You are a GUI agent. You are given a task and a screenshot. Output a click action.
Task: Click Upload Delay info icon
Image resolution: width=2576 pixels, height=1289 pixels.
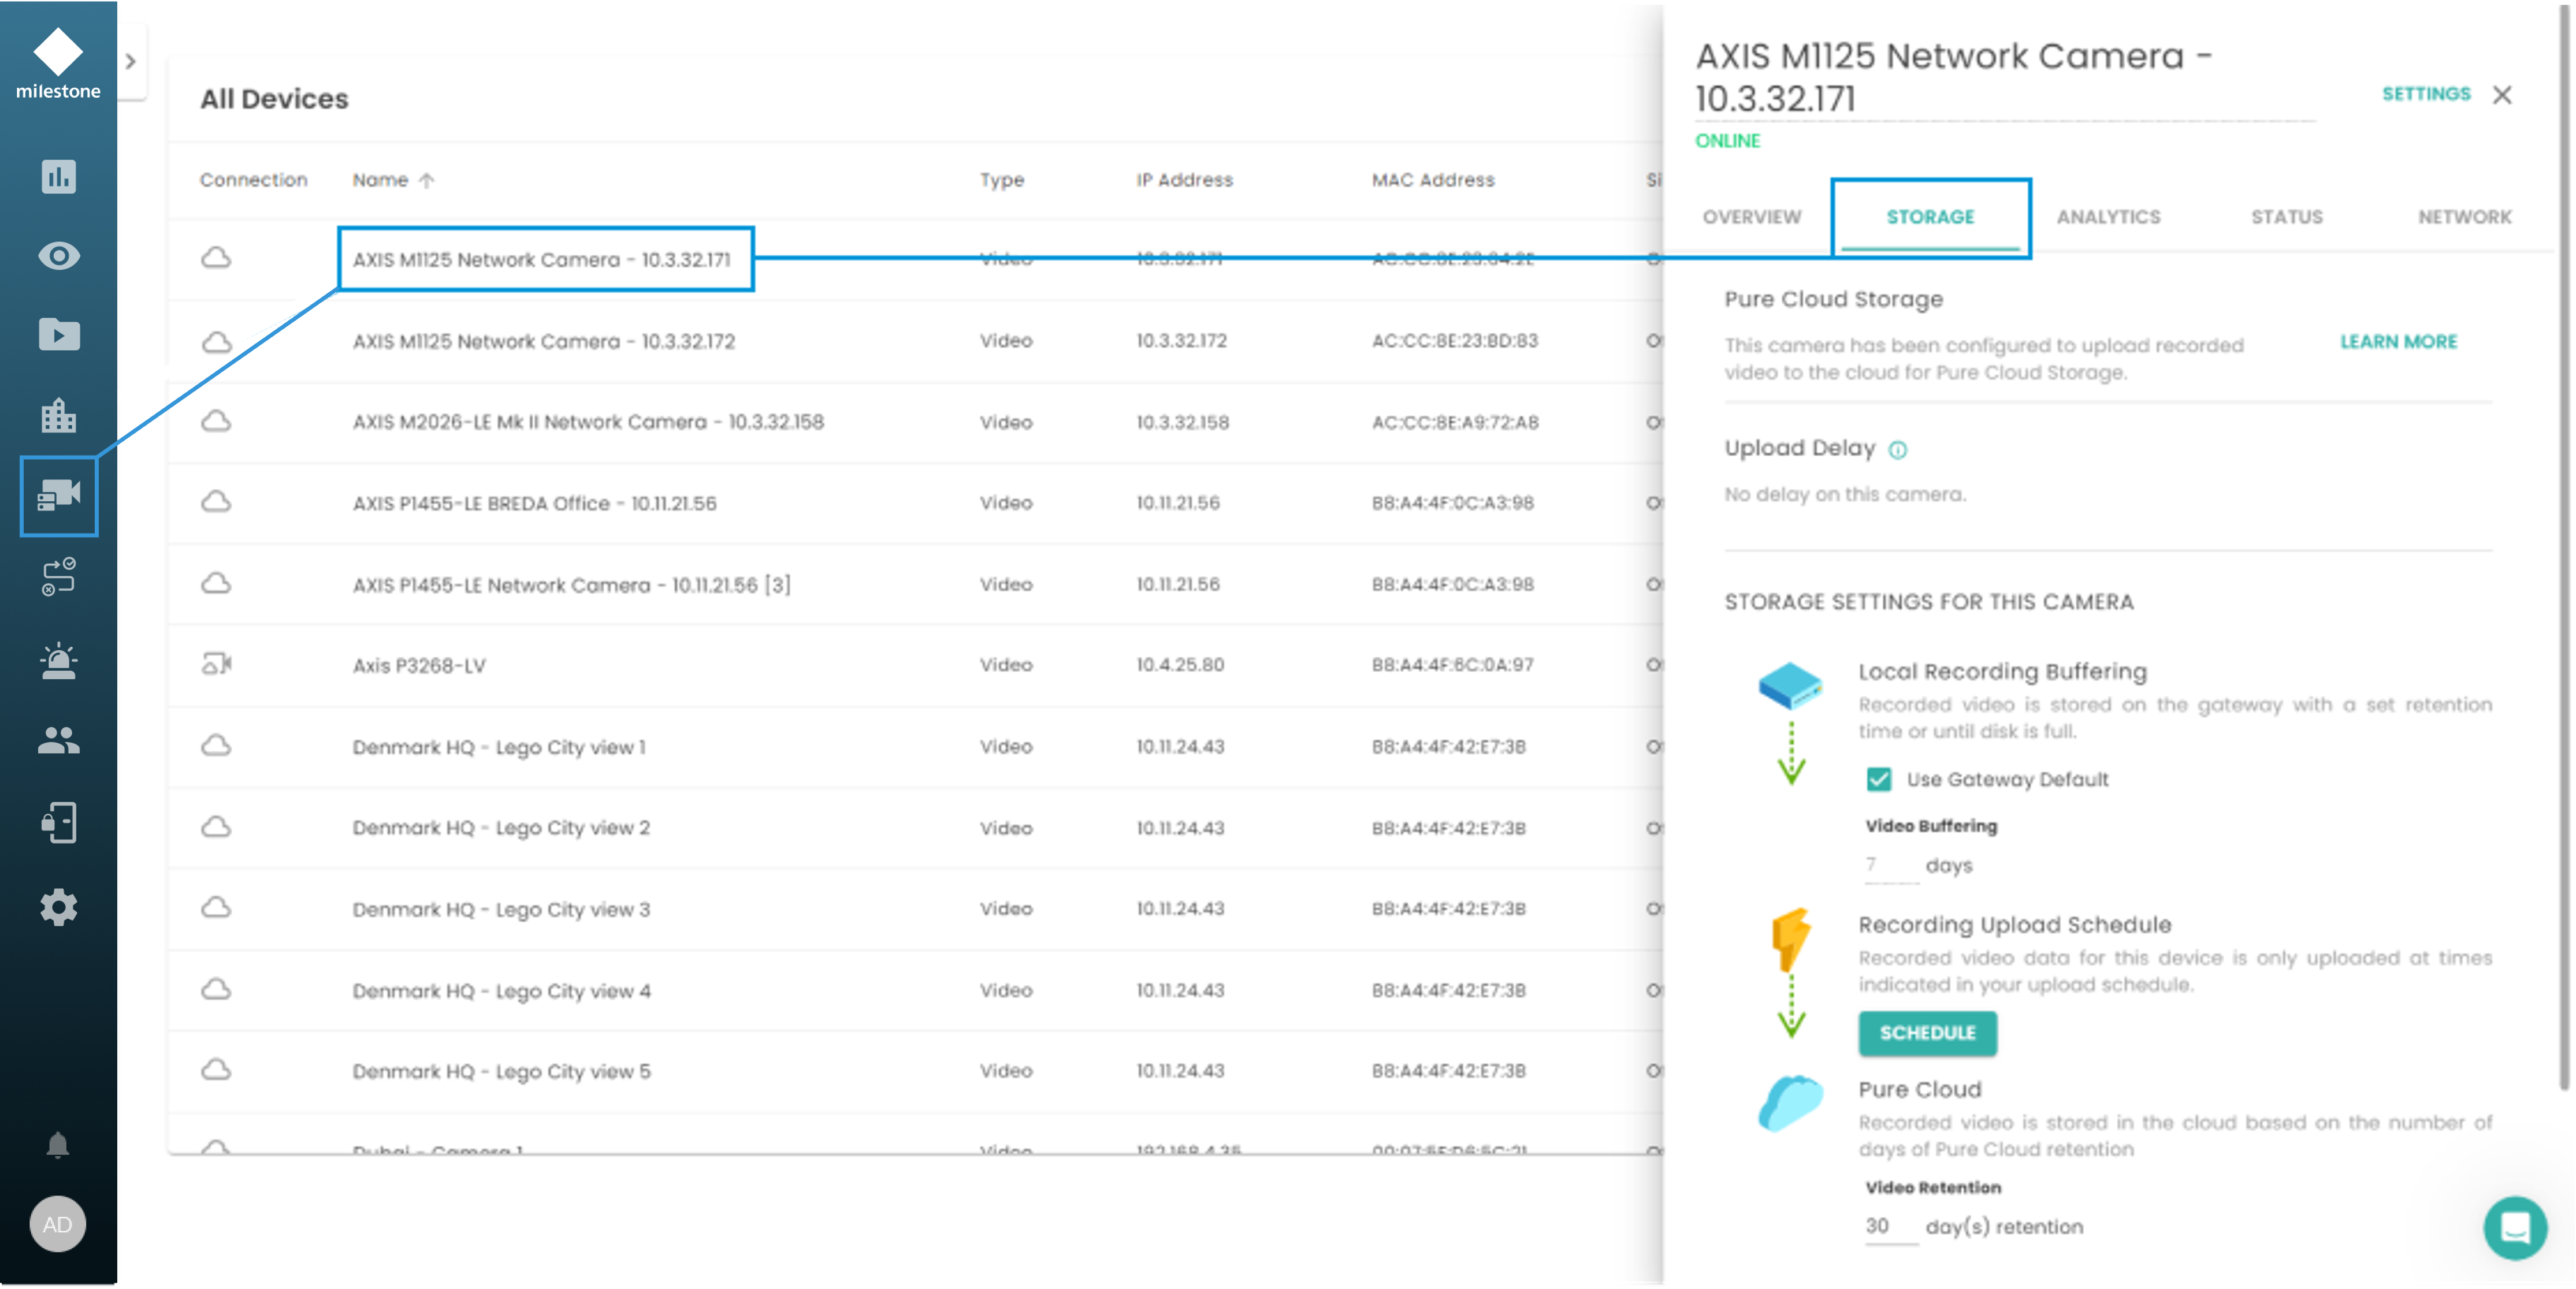click(1897, 450)
